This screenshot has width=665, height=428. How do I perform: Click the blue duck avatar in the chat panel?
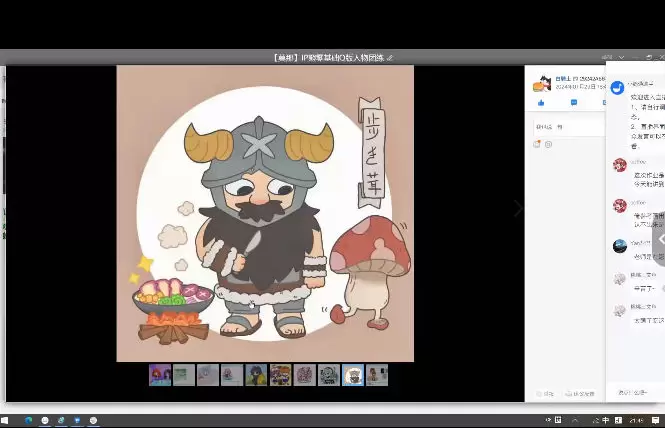point(617,88)
